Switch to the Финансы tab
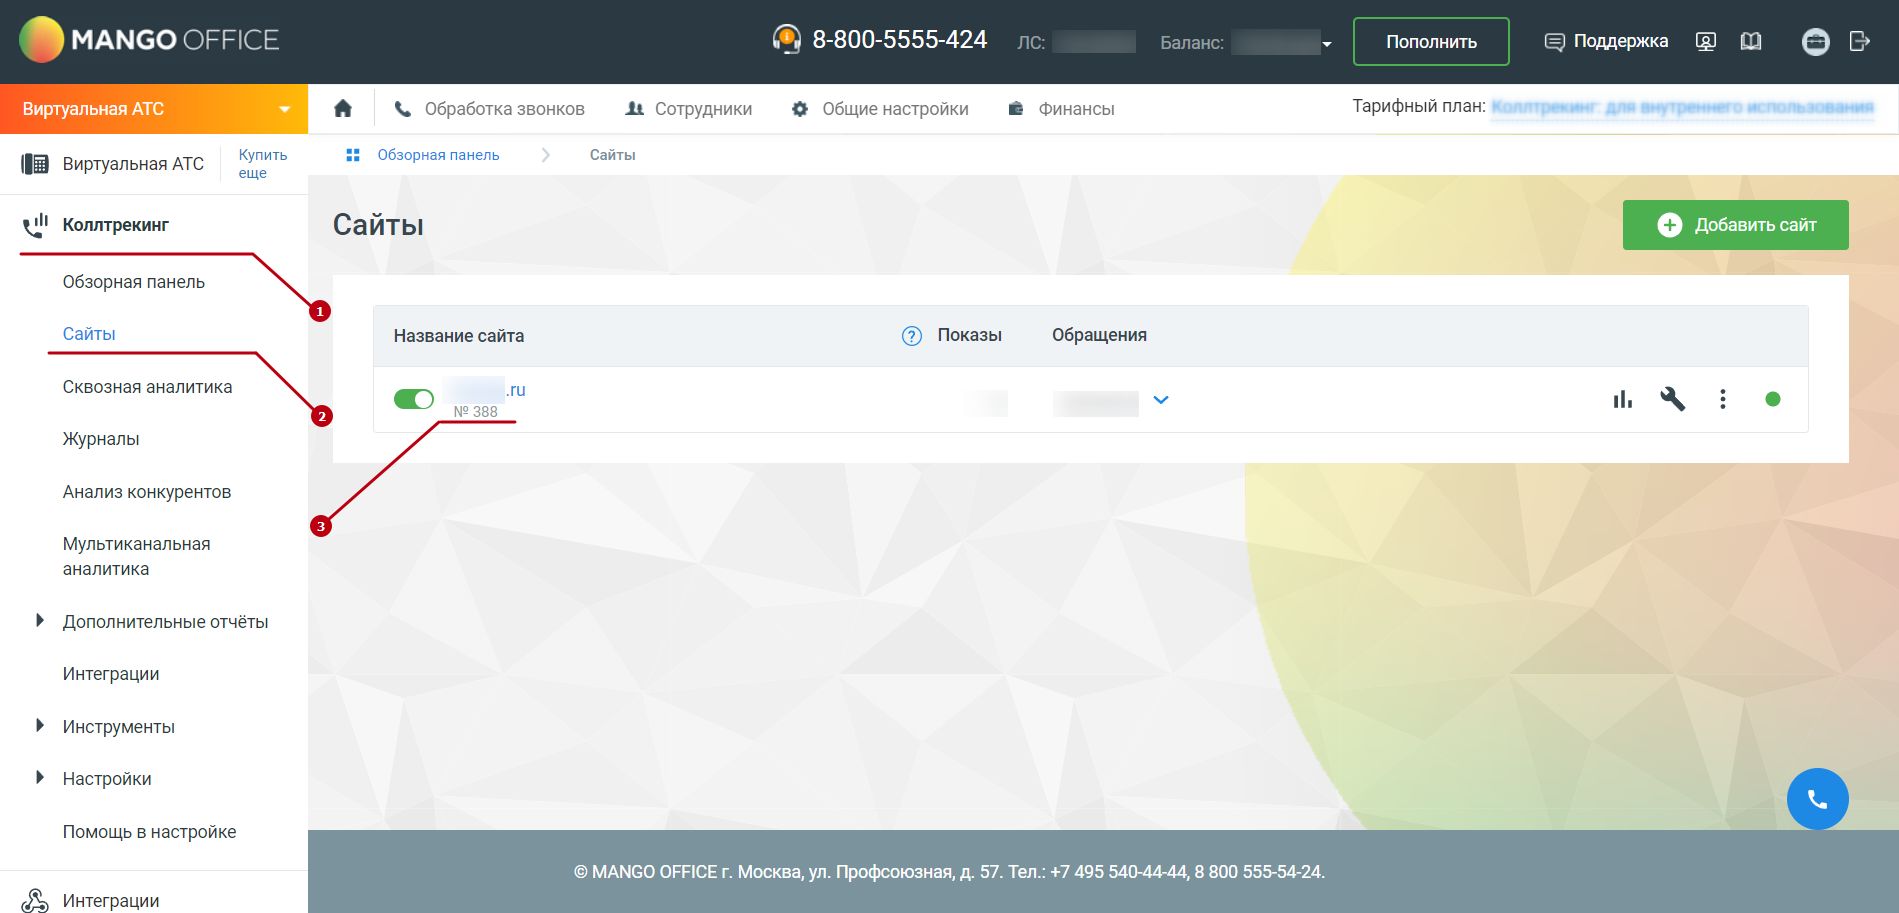The image size is (1899, 913). click(x=1075, y=108)
